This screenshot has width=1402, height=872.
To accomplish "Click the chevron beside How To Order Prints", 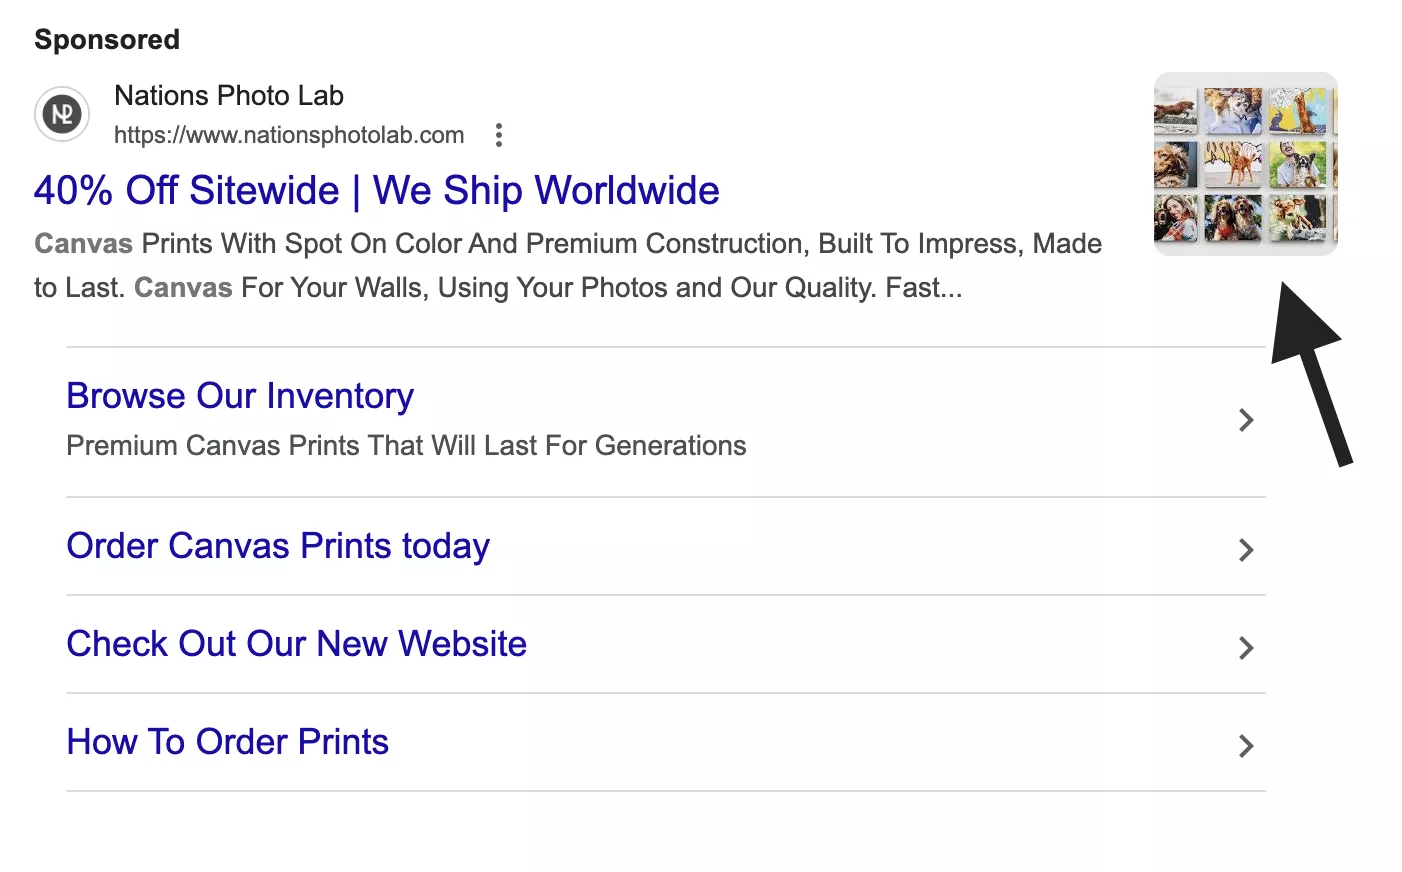I will click(1245, 745).
